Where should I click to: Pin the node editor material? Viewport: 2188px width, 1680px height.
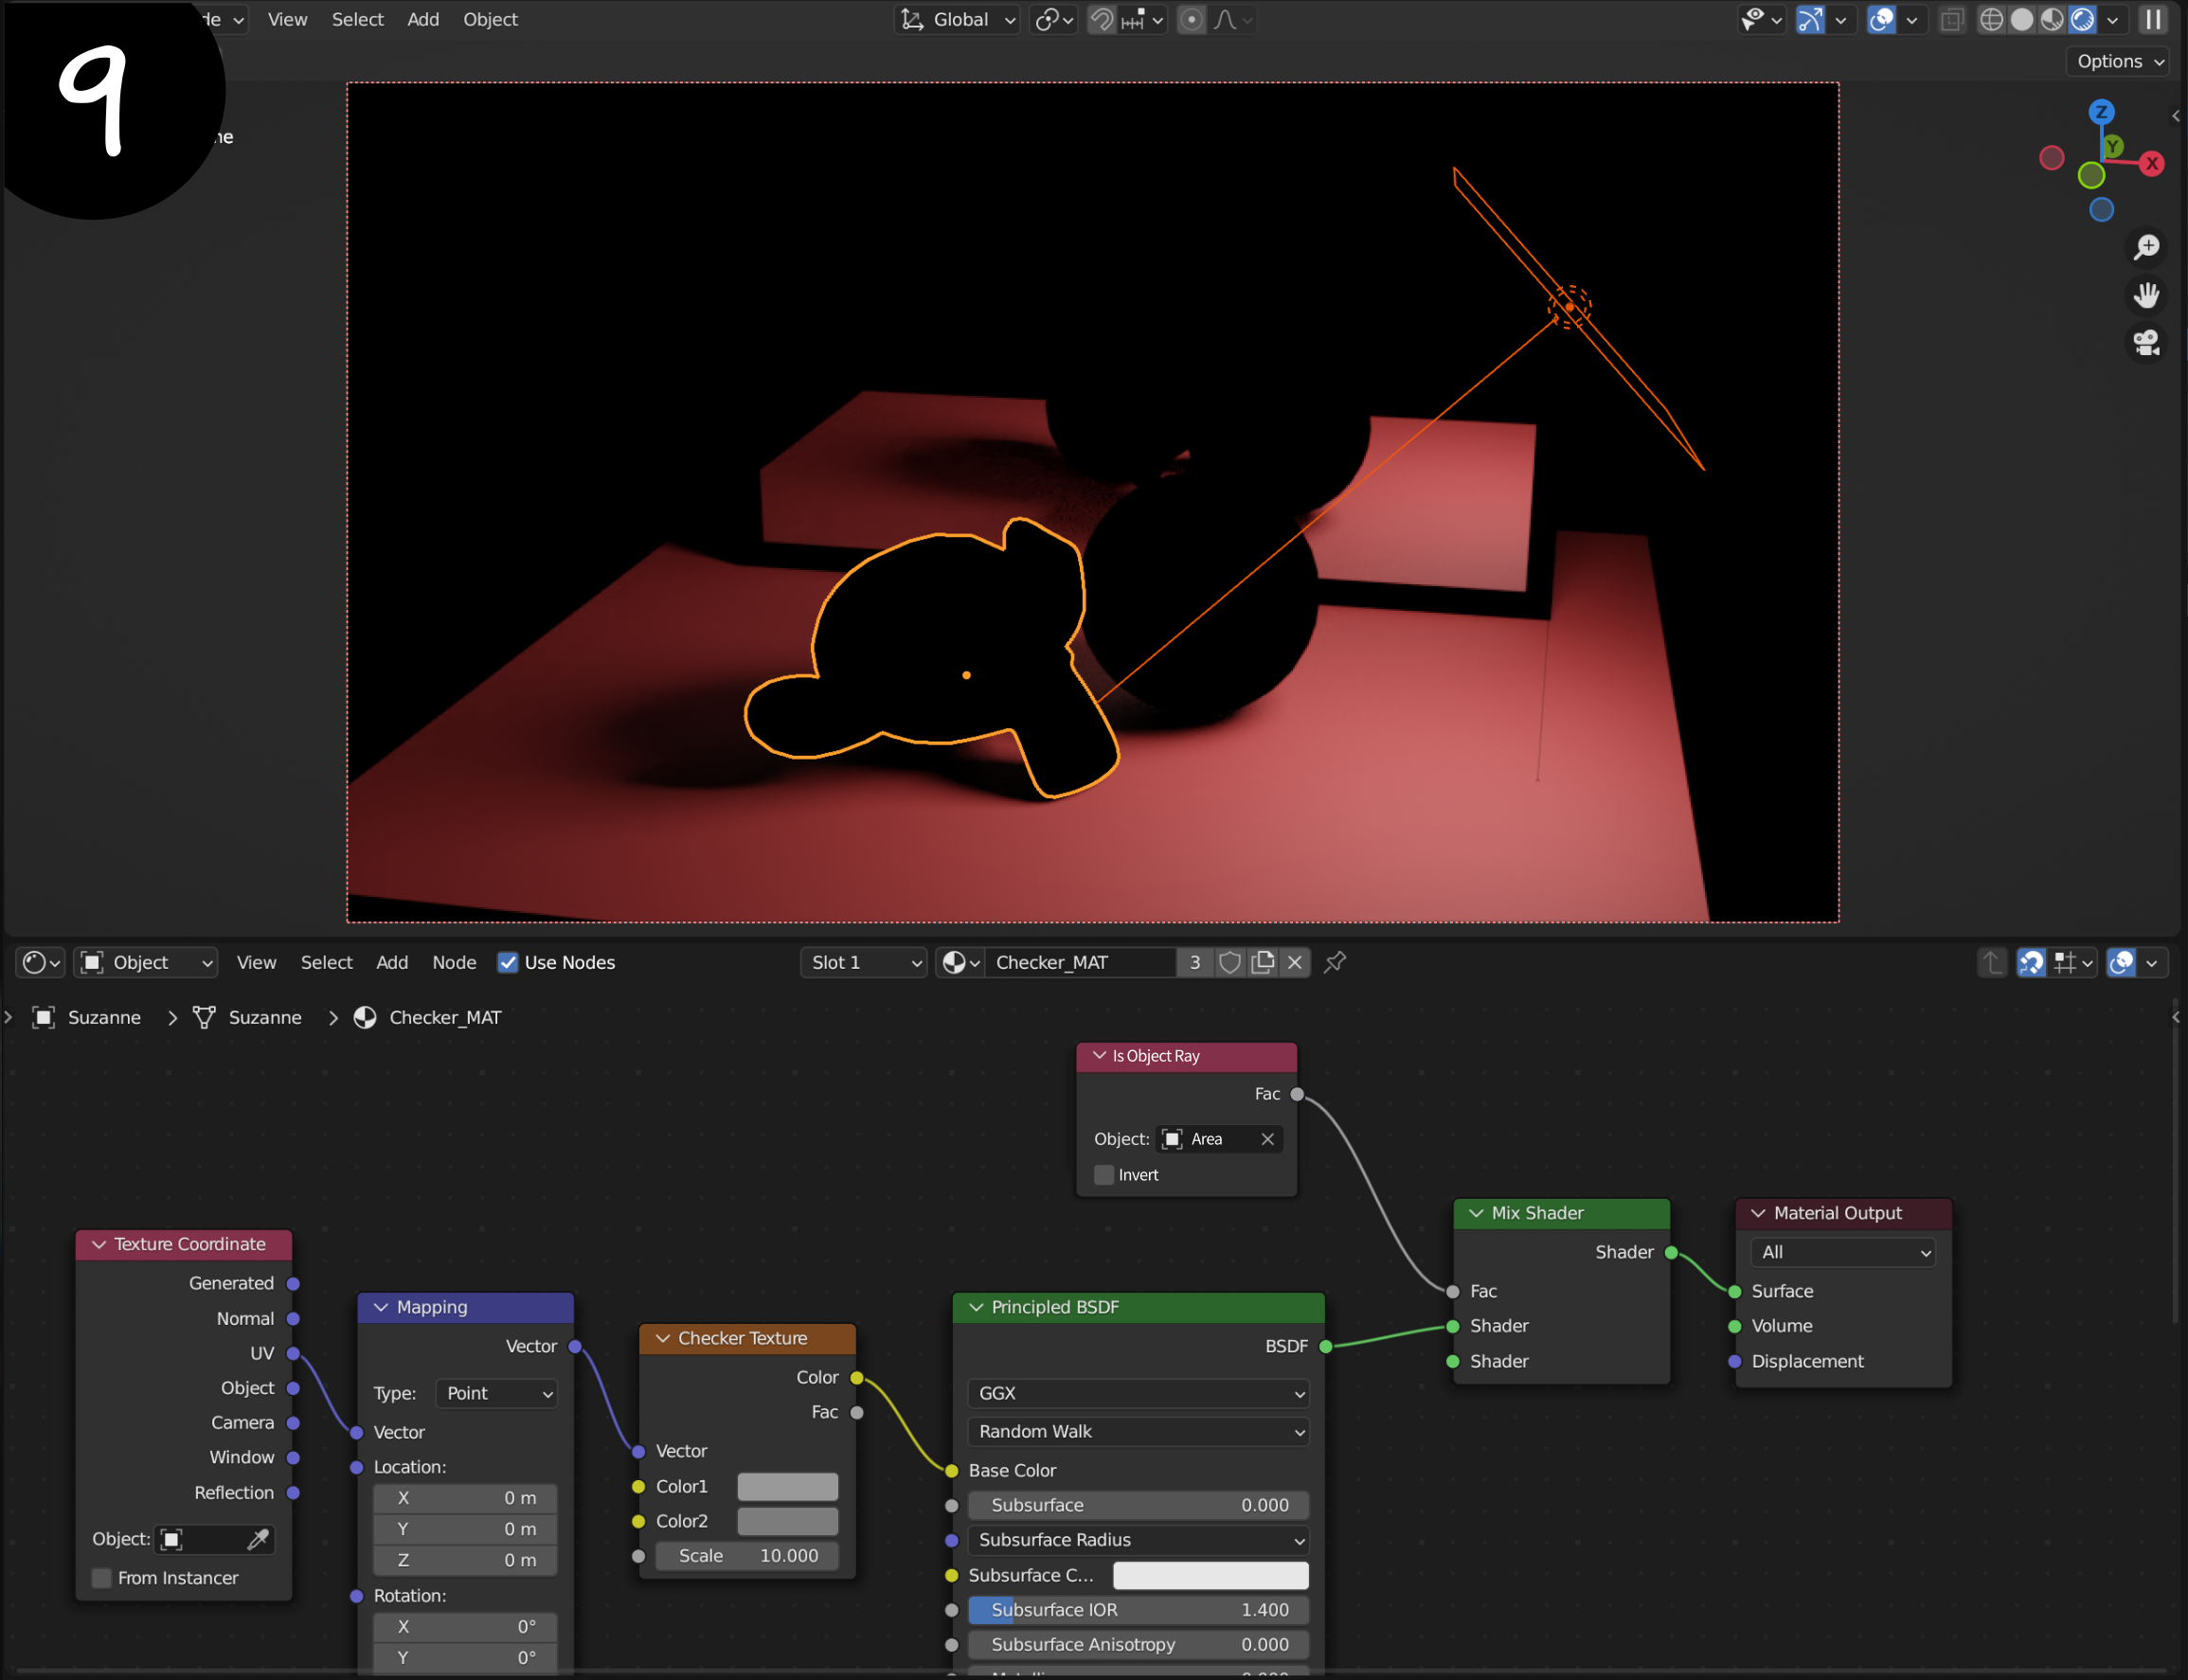[x=1335, y=962]
